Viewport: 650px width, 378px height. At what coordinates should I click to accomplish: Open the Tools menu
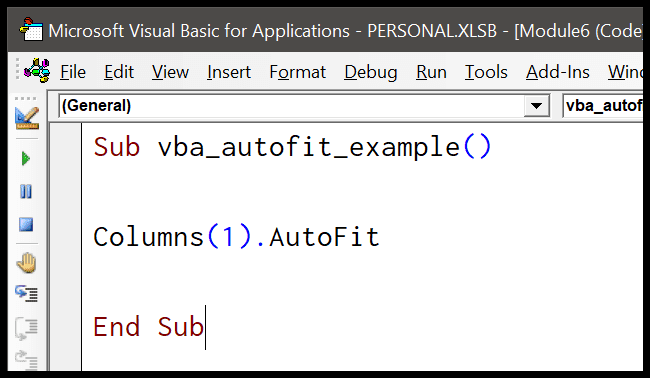coord(486,72)
